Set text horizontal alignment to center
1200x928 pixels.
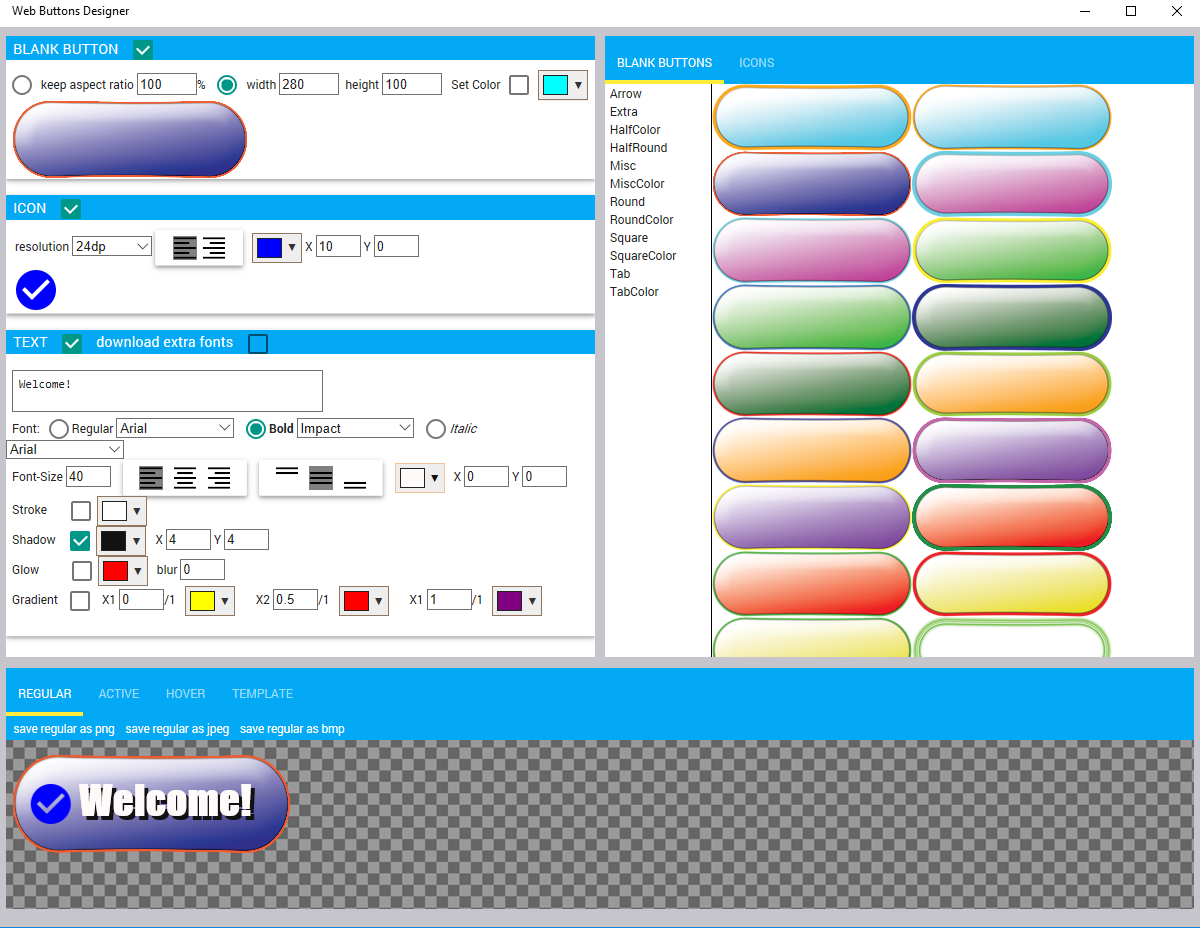185,478
